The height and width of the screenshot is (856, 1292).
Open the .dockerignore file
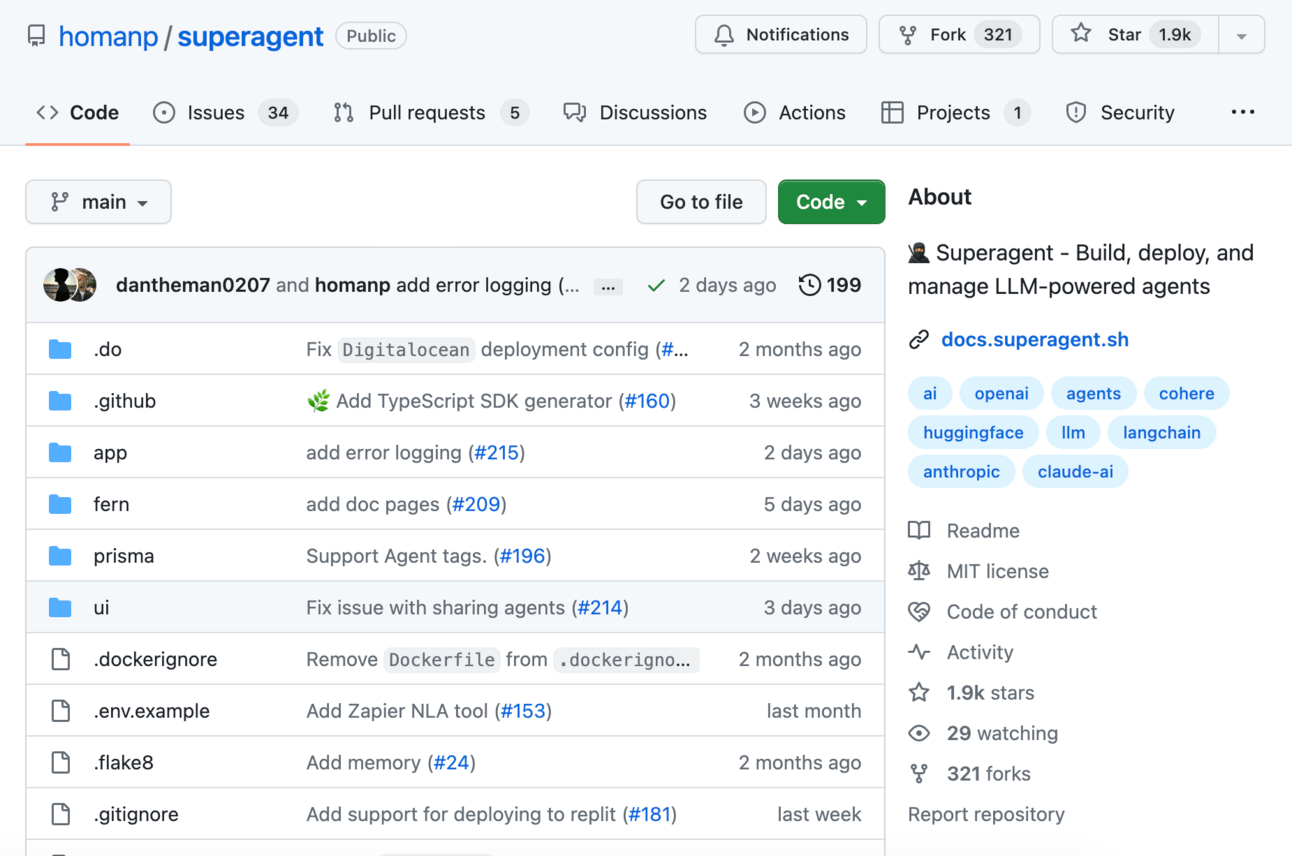tap(155, 659)
